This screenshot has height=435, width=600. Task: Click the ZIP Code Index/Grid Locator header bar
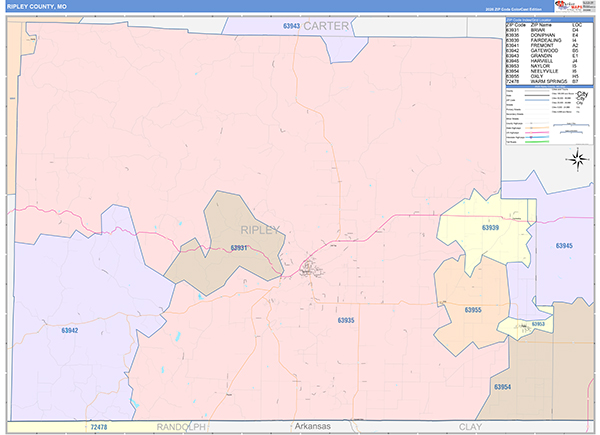point(549,20)
